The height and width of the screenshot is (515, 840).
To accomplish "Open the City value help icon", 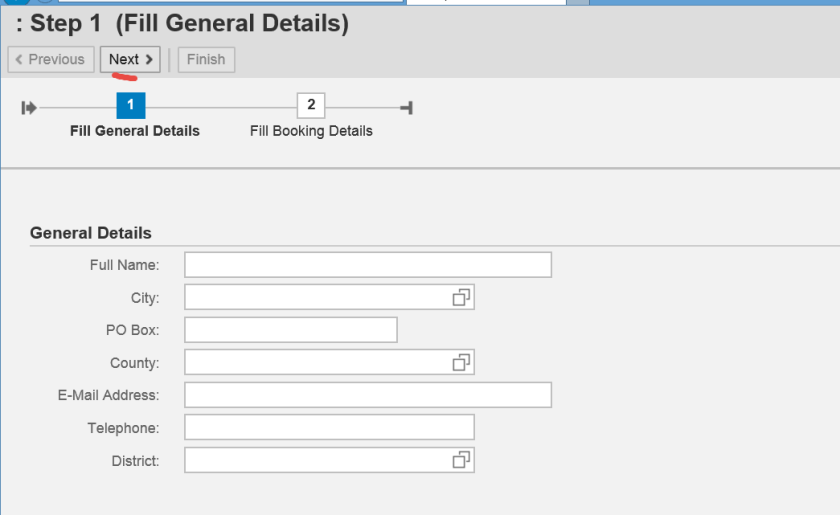I will 461,297.
